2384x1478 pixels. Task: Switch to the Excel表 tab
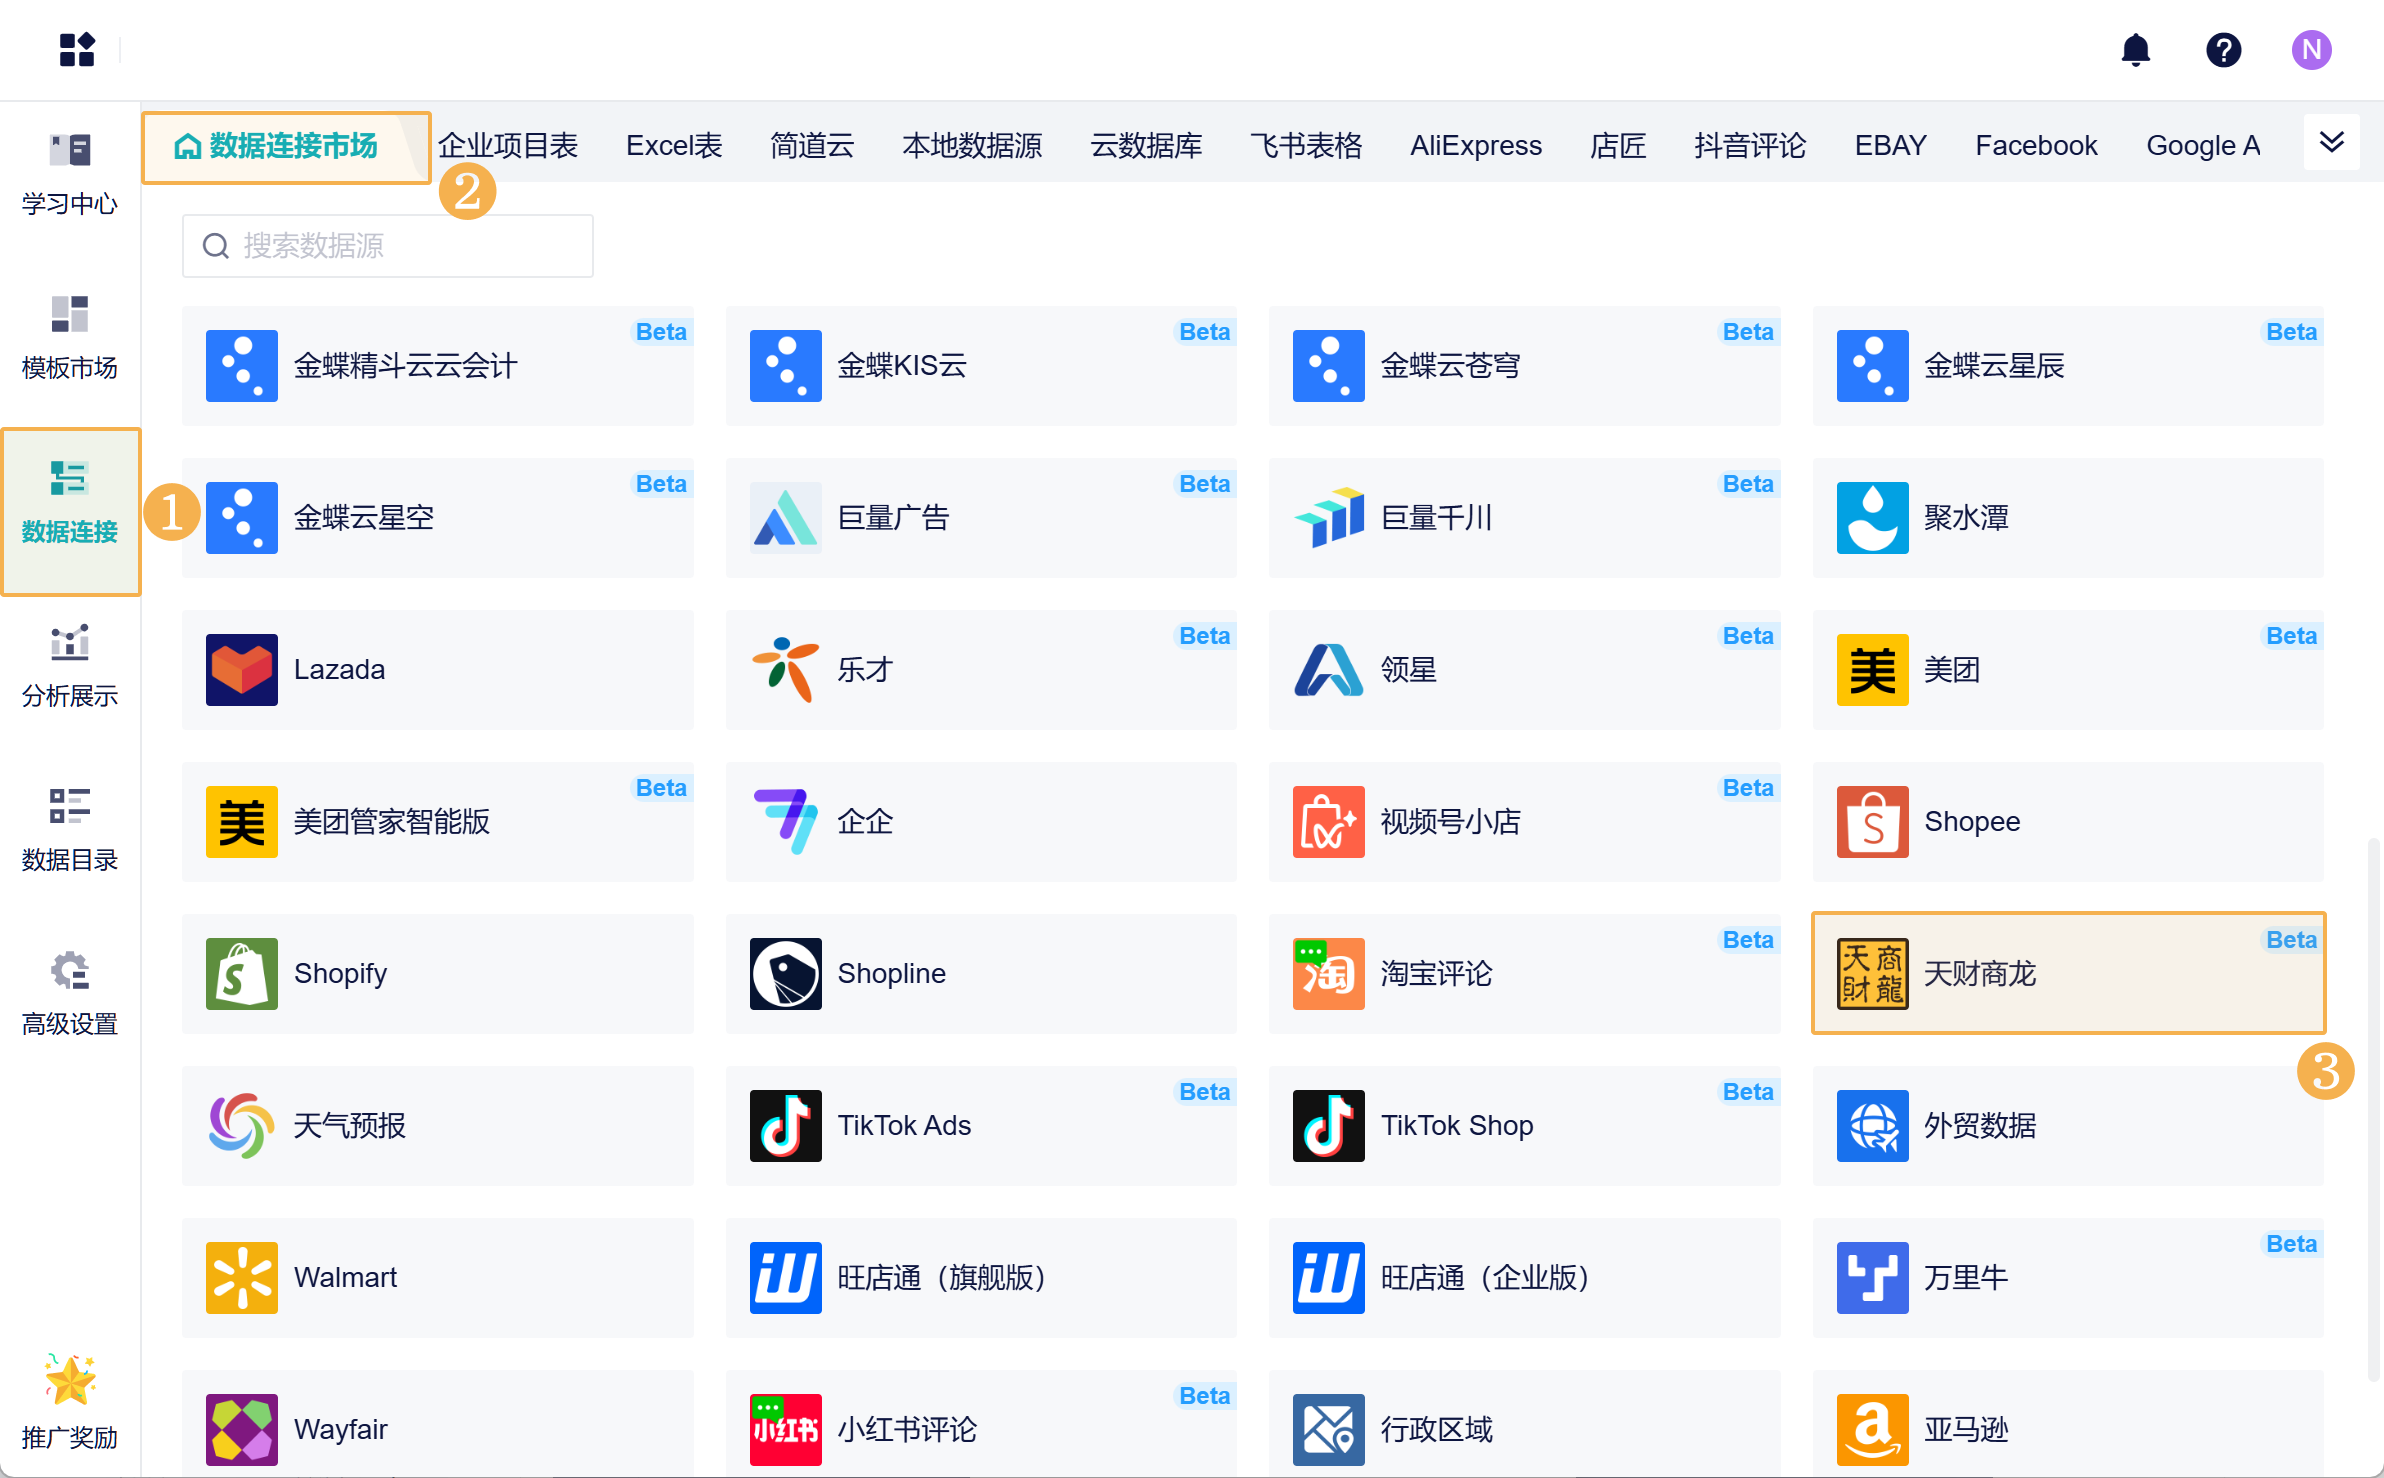pos(674,146)
